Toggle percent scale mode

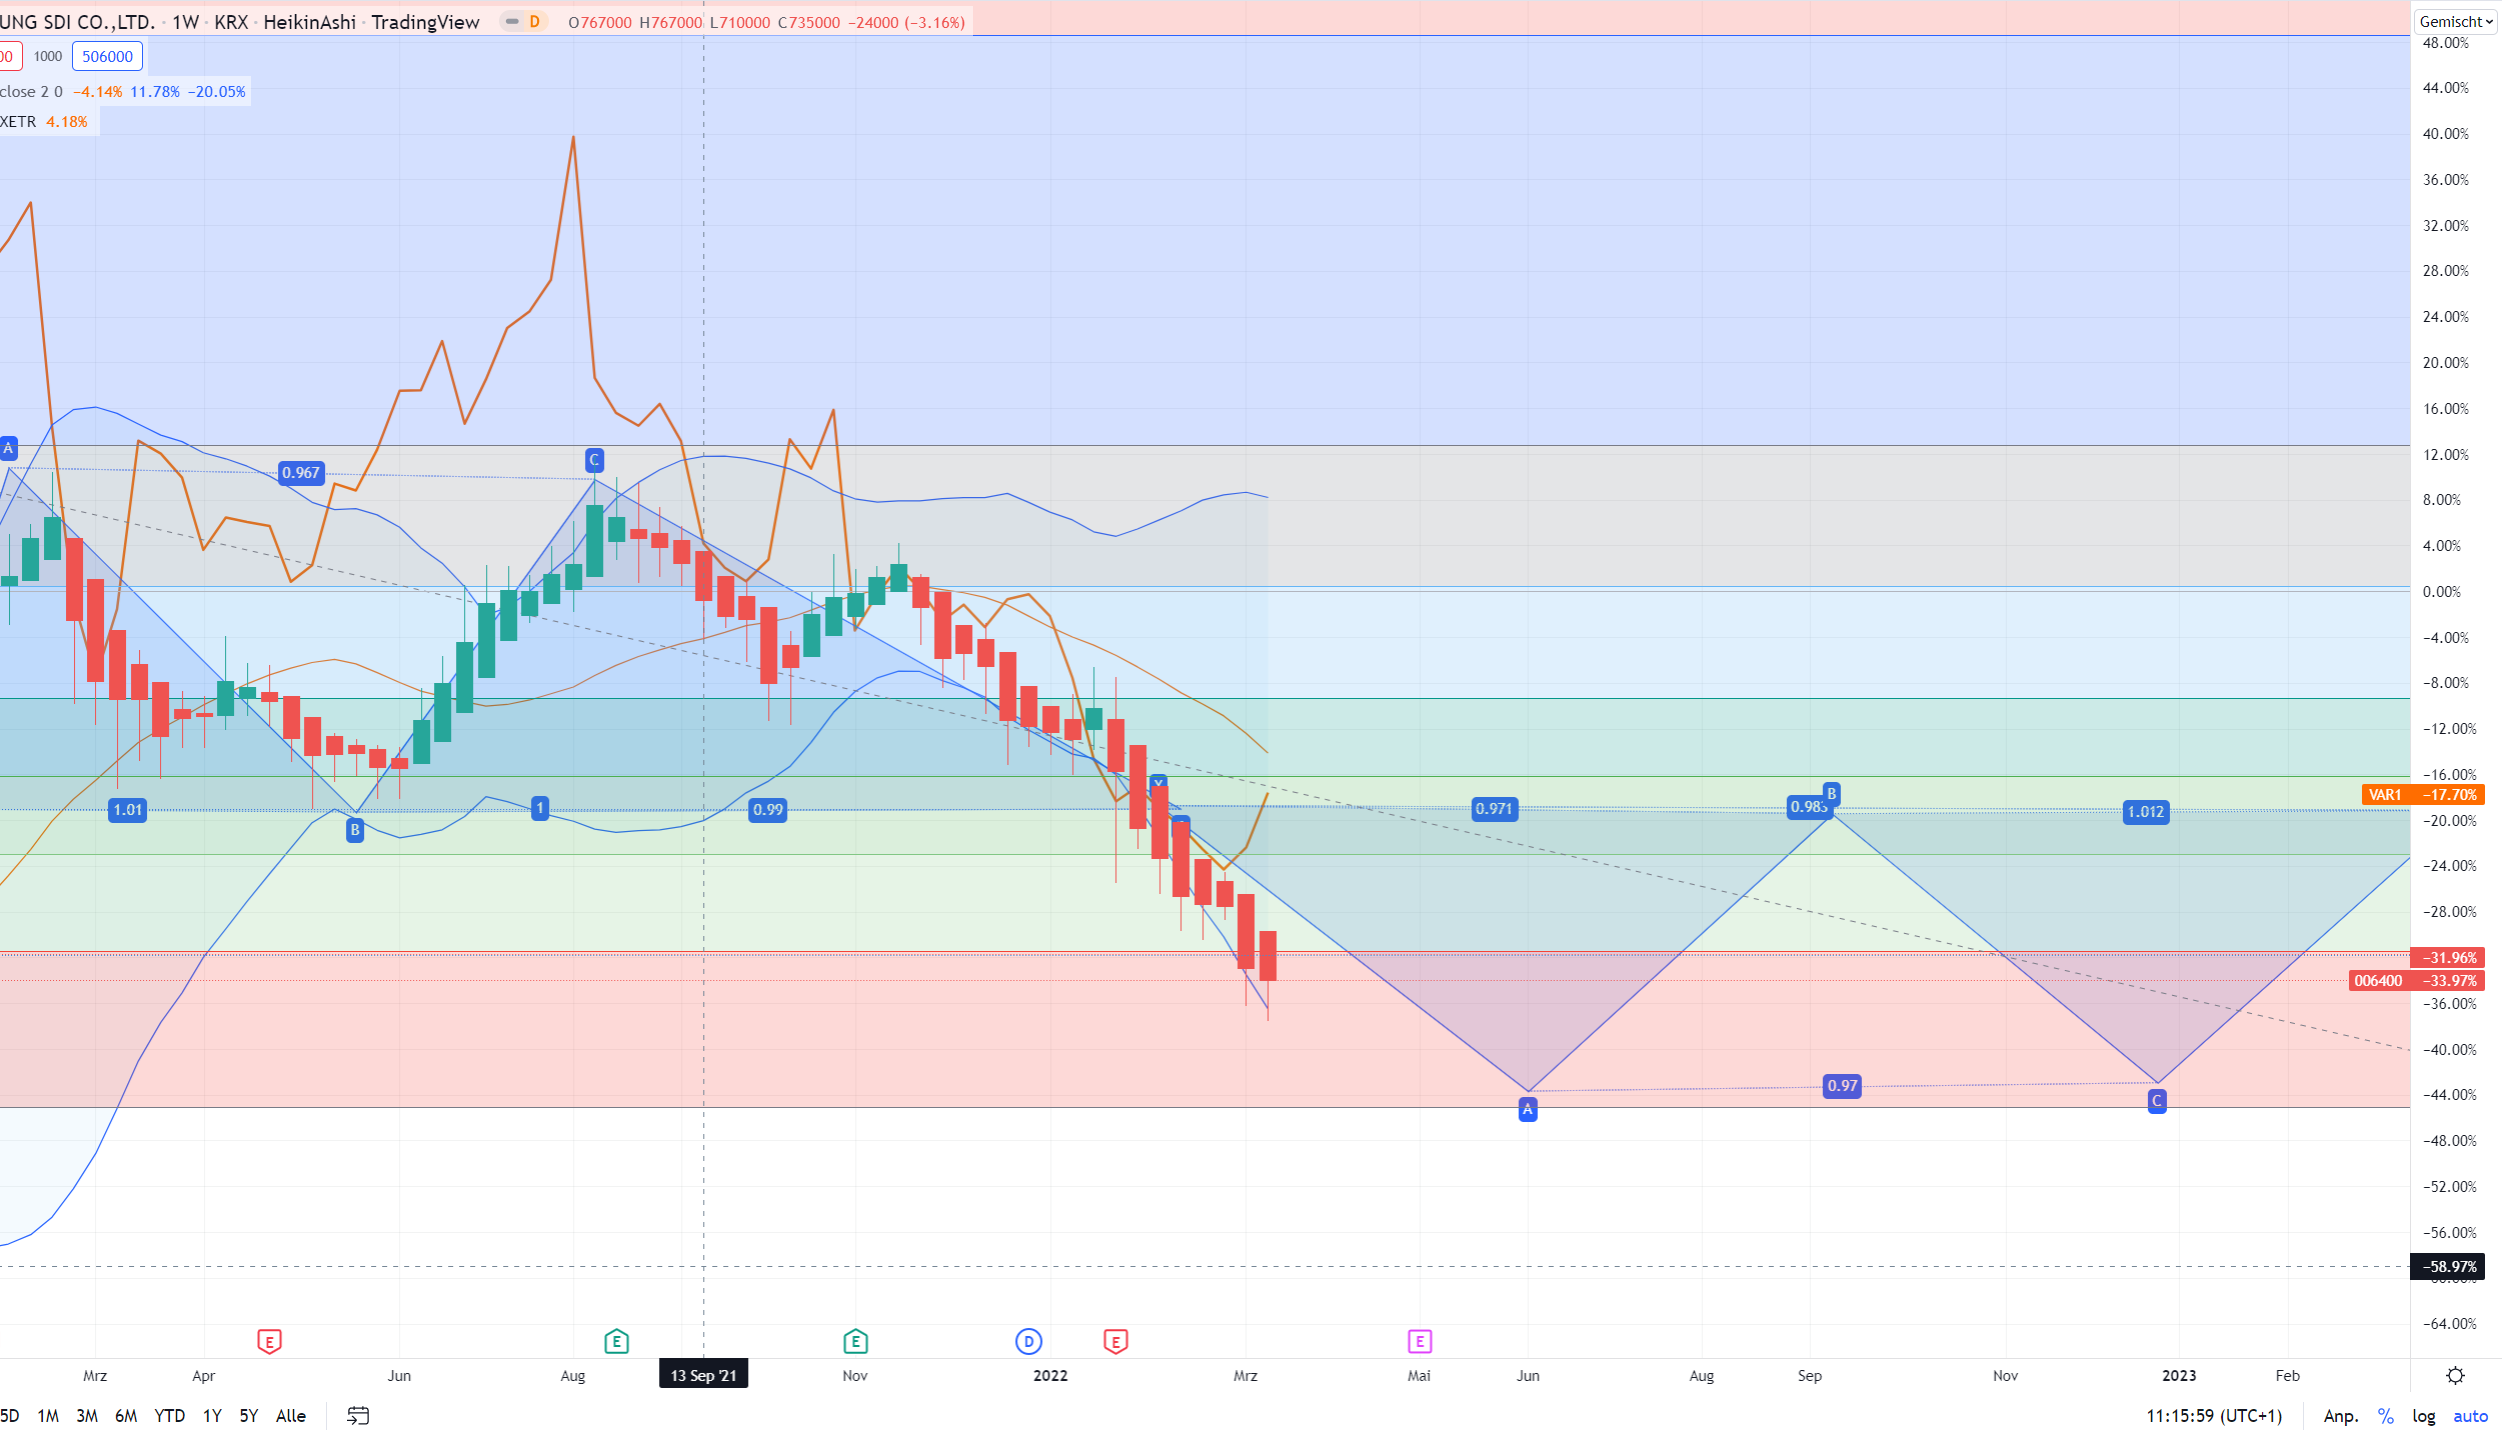(x=2385, y=1415)
